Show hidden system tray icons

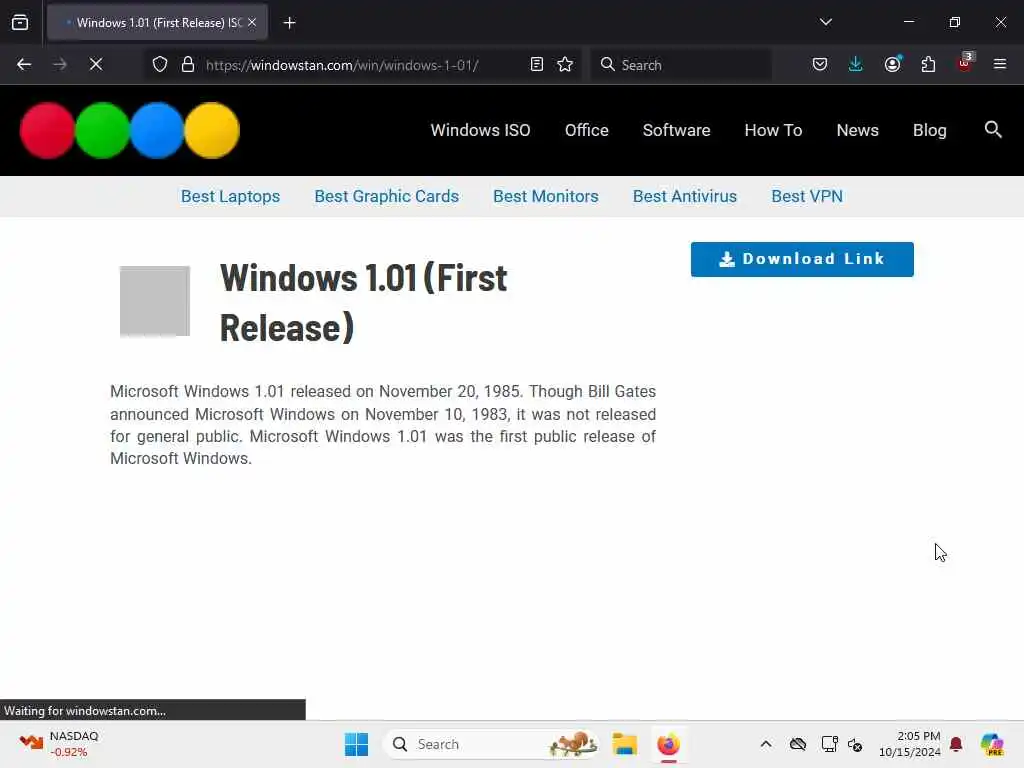coord(765,744)
